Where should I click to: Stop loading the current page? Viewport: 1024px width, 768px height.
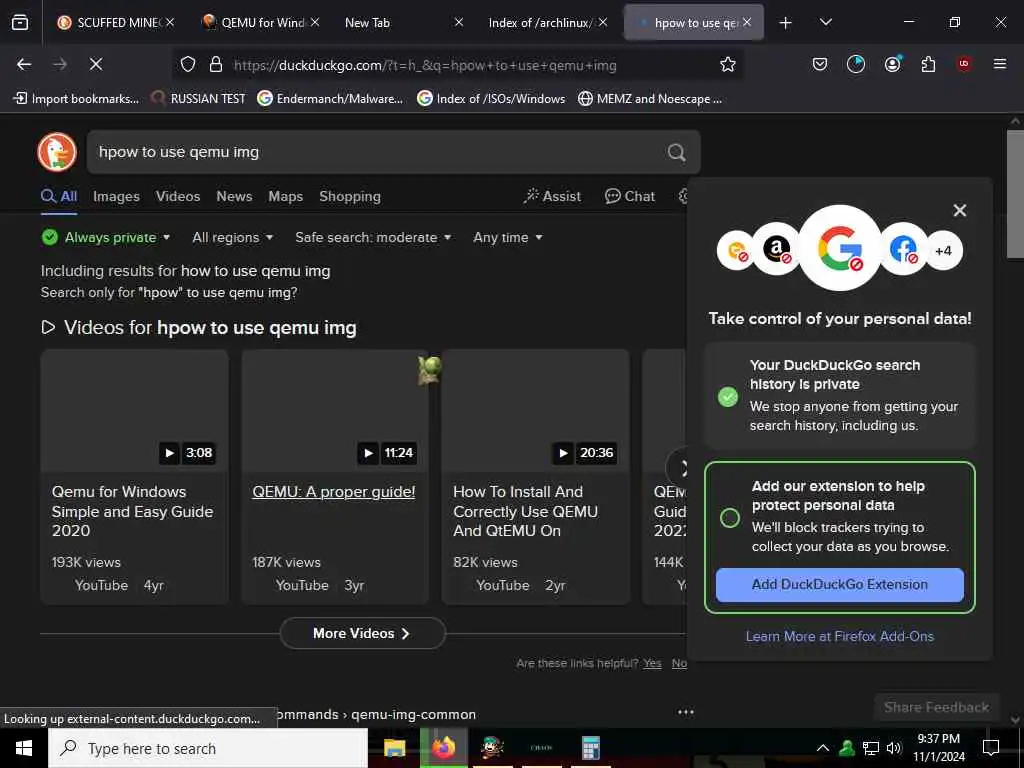pyautogui.click(x=95, y=64)
